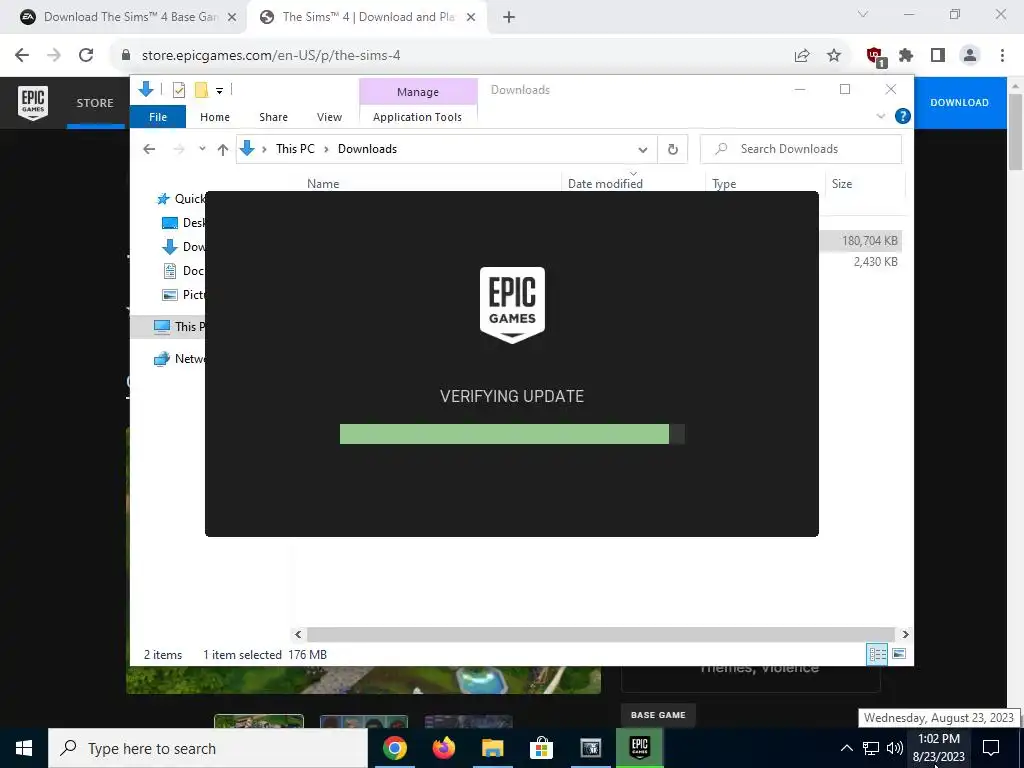Open the recent locations dropdown in File Explorer
The width and height of the screenshot is (1024, 768).
pyautogui.click(x=202, y=149)
